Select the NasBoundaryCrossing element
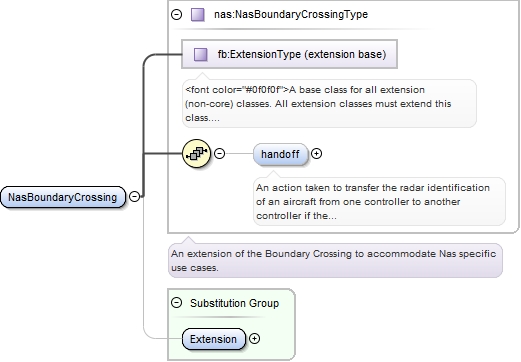 point(63,197)
